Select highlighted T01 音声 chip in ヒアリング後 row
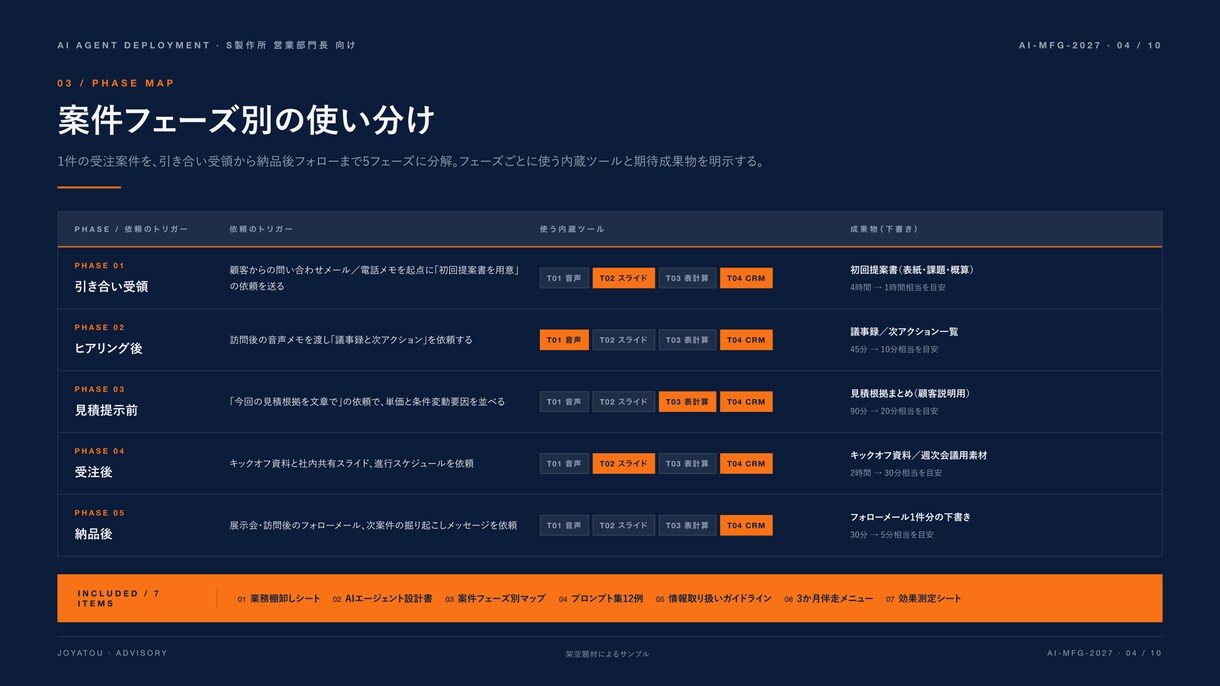The width and height of the screenshot is (1220, 686). pos(564,340)
